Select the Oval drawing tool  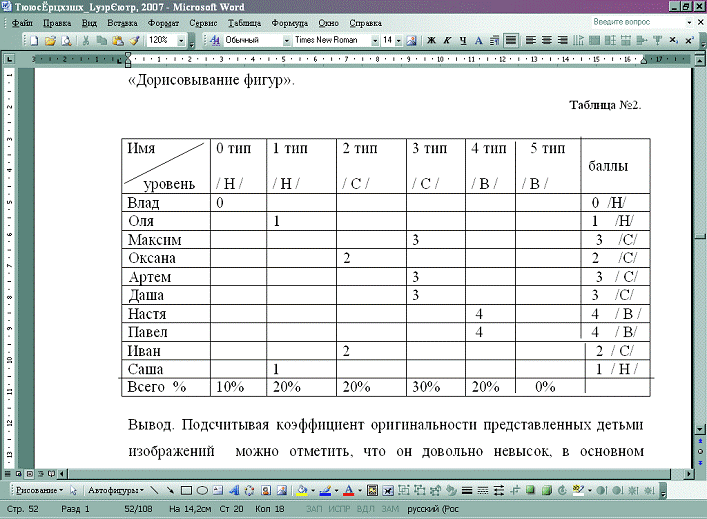tap(202, 491)
